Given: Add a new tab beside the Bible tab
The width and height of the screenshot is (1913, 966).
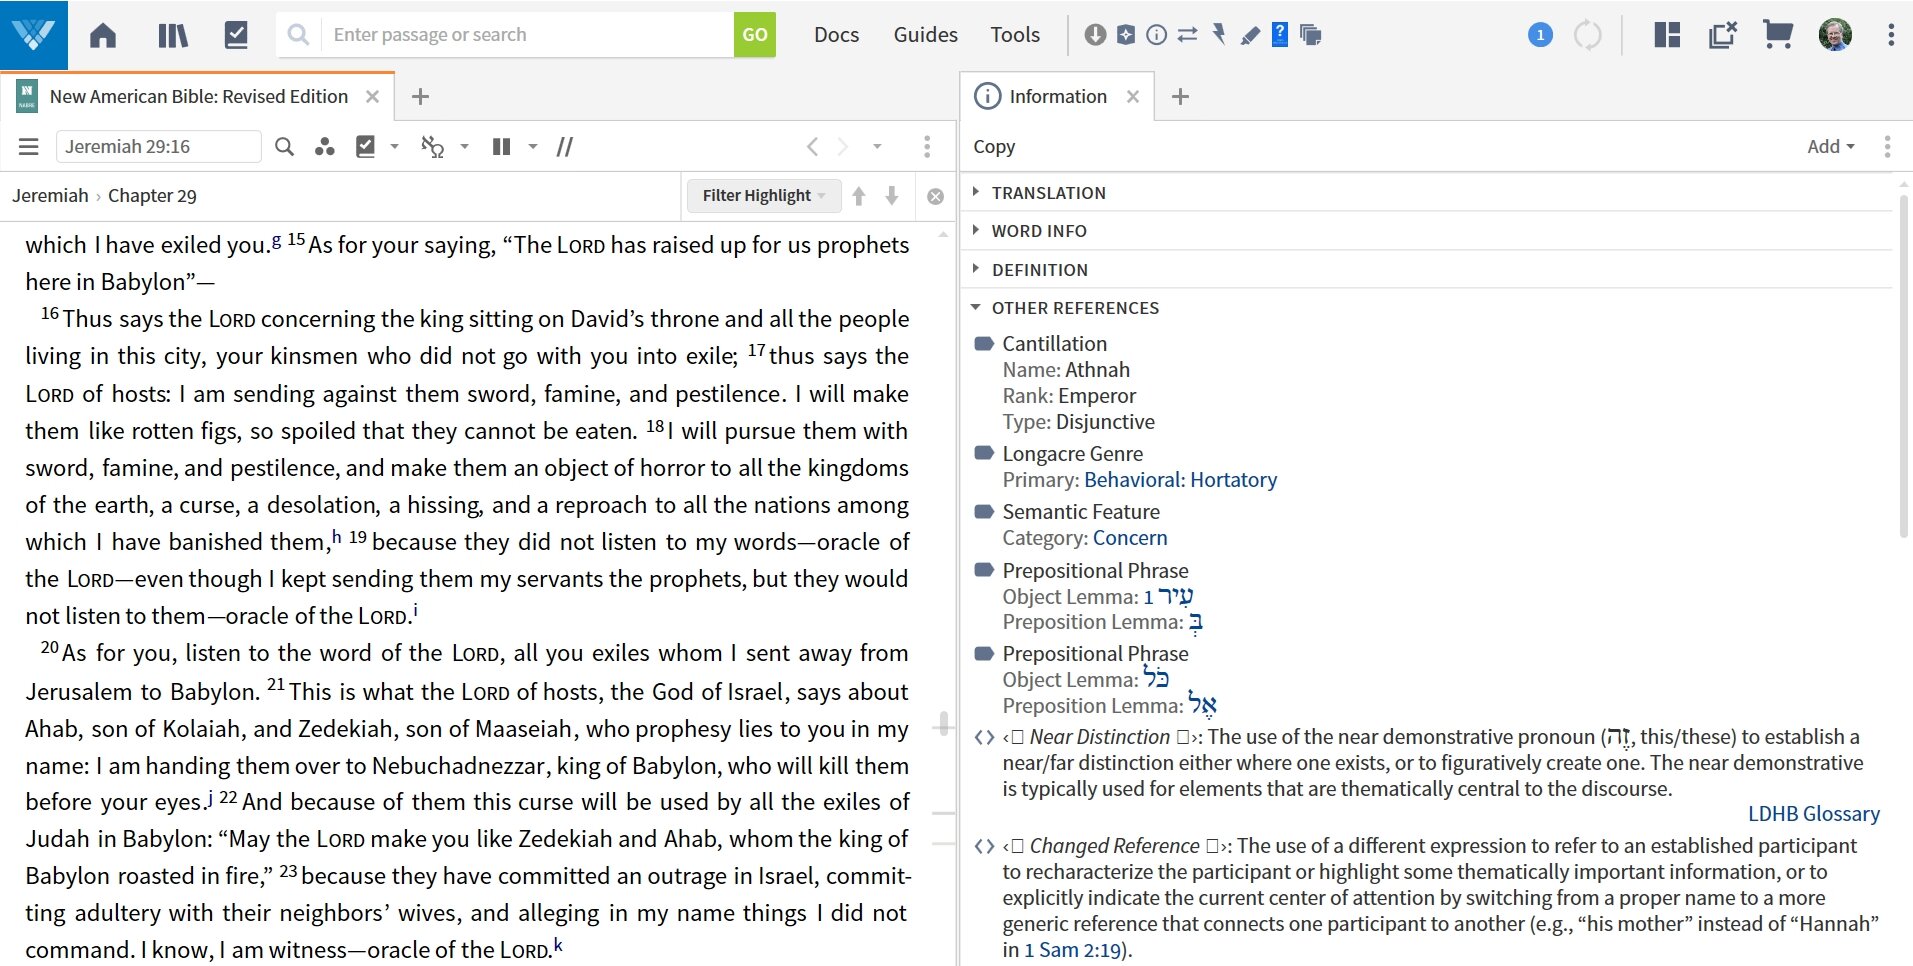Looking at the screenshot, I should 421,97.
